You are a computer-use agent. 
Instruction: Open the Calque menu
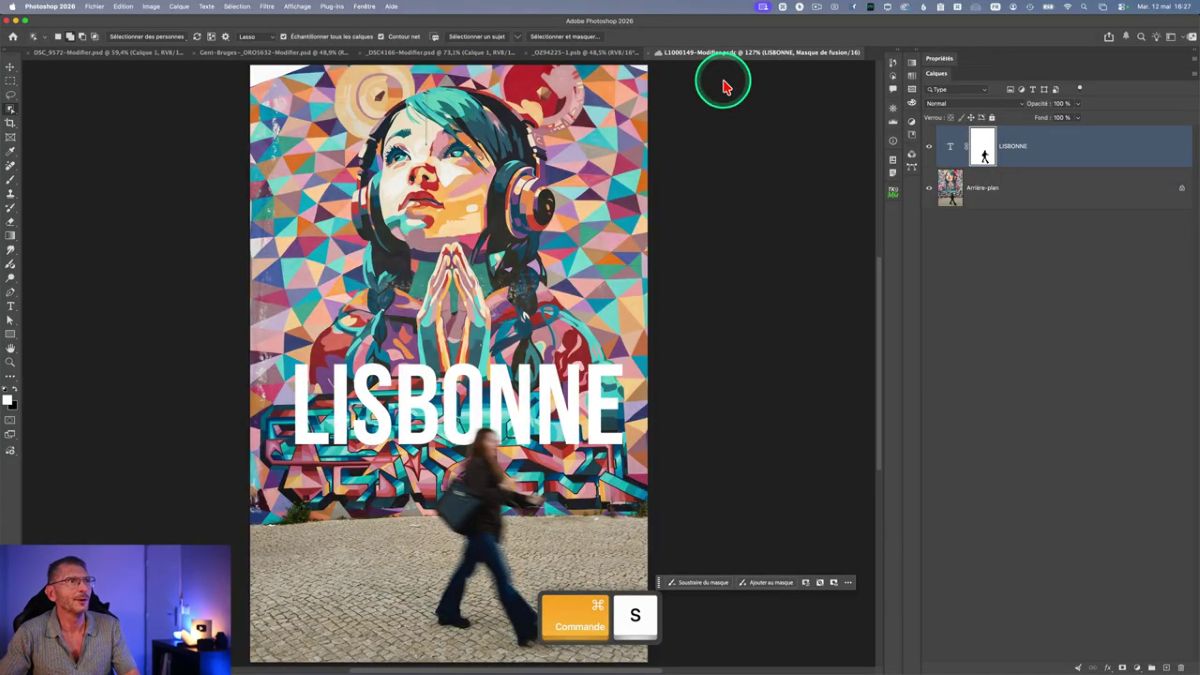click(179, 6)
